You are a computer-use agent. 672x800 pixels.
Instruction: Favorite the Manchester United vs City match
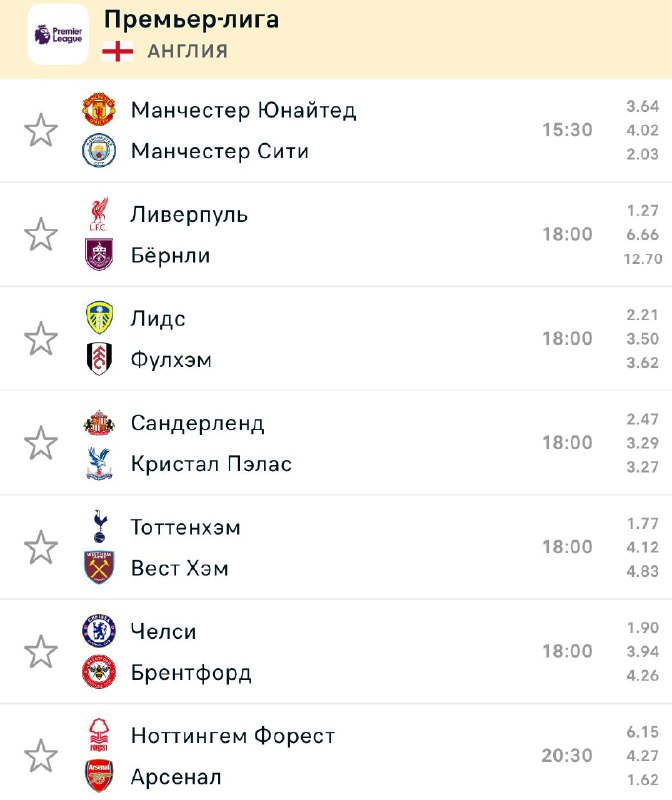click(41, 130)
